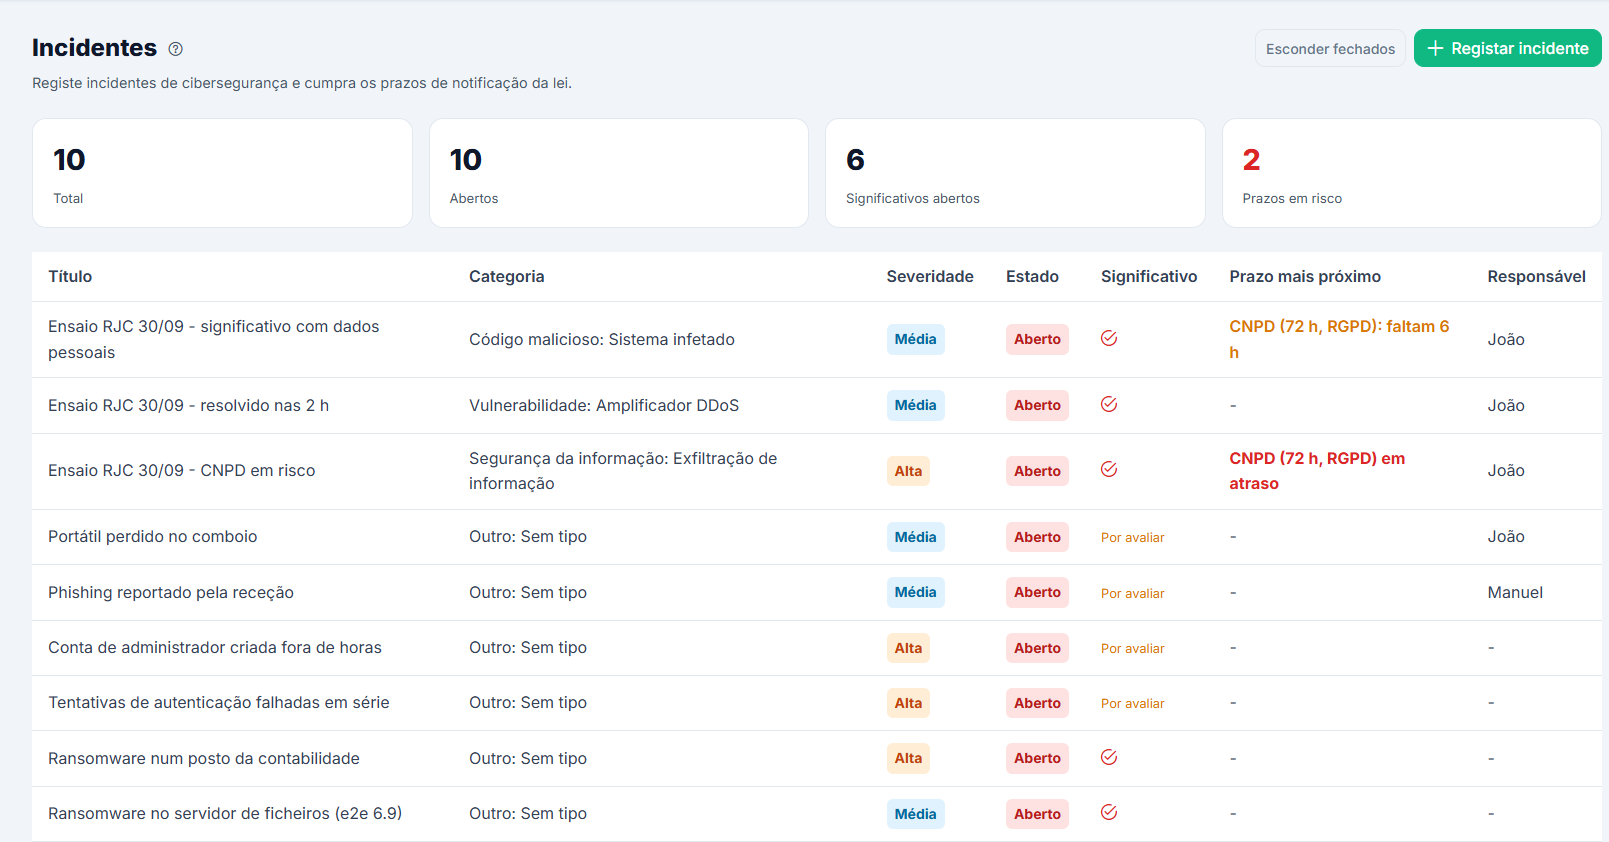Open the Portátil perdido no comboio incident
1609x842 pixels.
point(153,537)
